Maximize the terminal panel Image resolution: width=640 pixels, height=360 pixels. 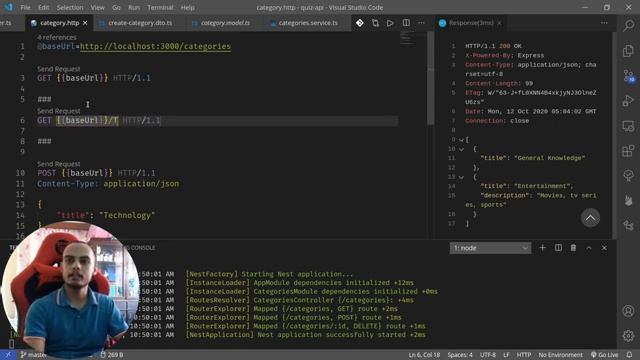(589, 248)
